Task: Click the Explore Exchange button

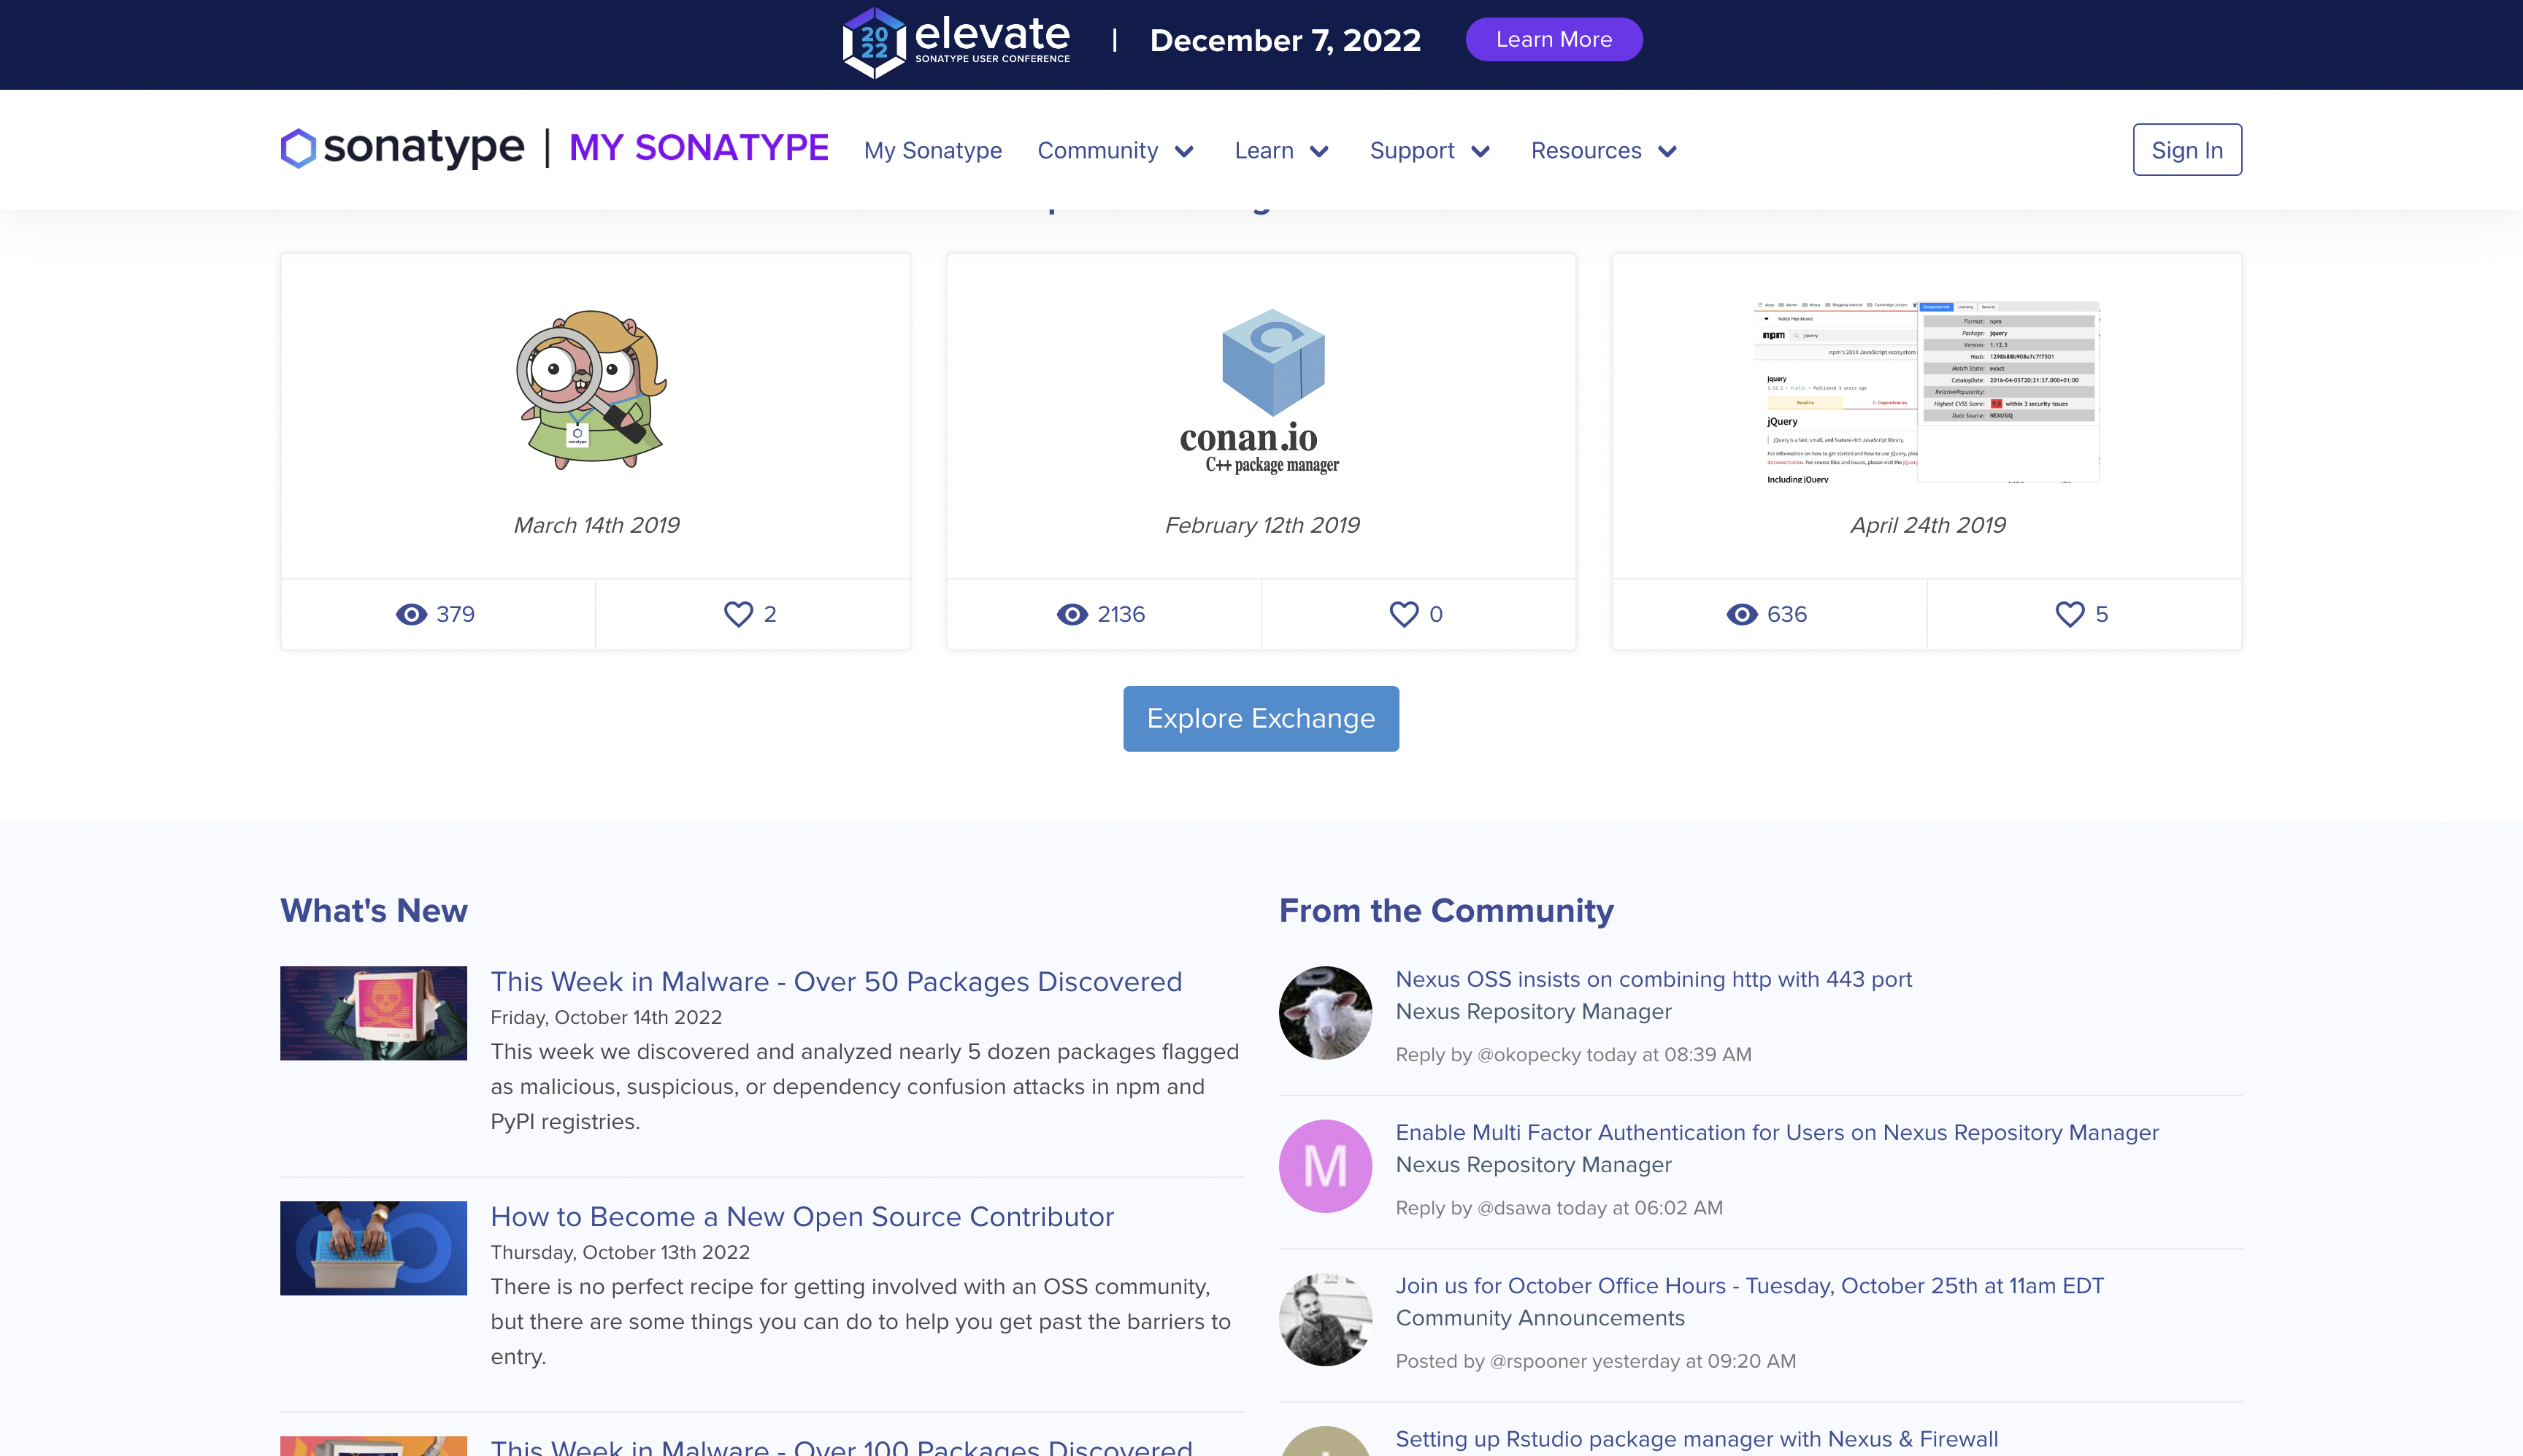Action: [1261, 718]
